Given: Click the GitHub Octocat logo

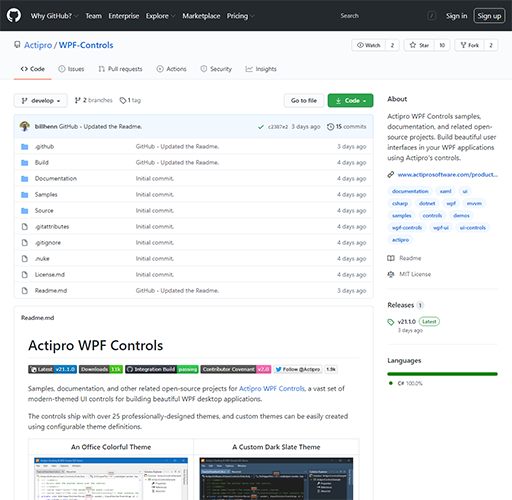Looking at the screenshot, I should point(14,15).
